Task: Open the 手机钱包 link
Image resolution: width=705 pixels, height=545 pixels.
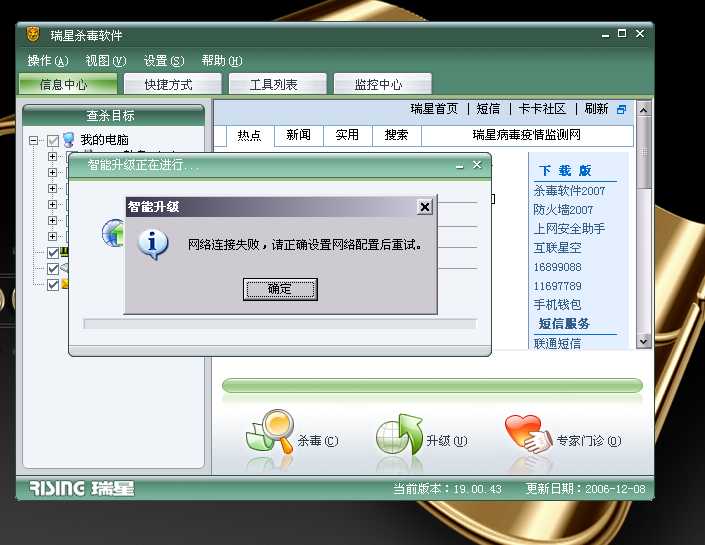Action: pos(558,305)
